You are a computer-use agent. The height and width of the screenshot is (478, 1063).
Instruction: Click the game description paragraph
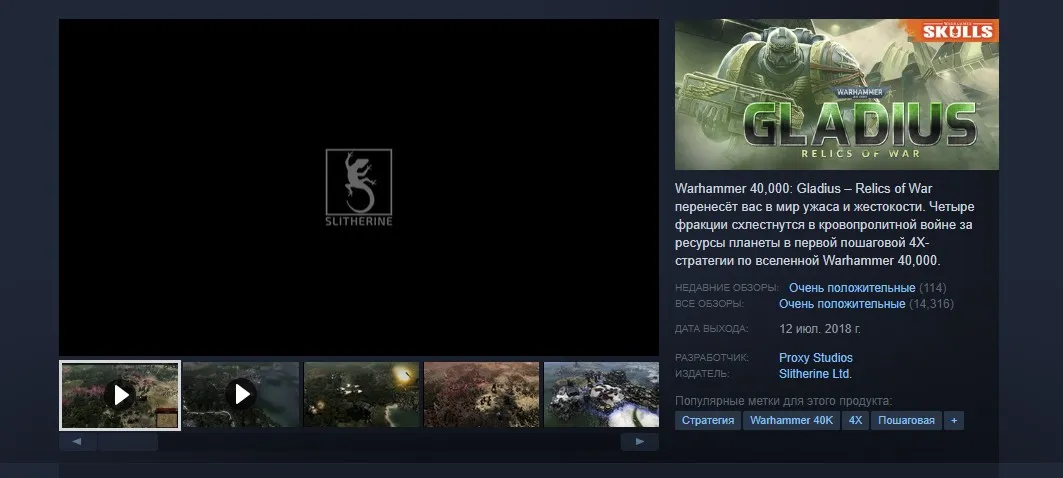click(x=824, y=224)
